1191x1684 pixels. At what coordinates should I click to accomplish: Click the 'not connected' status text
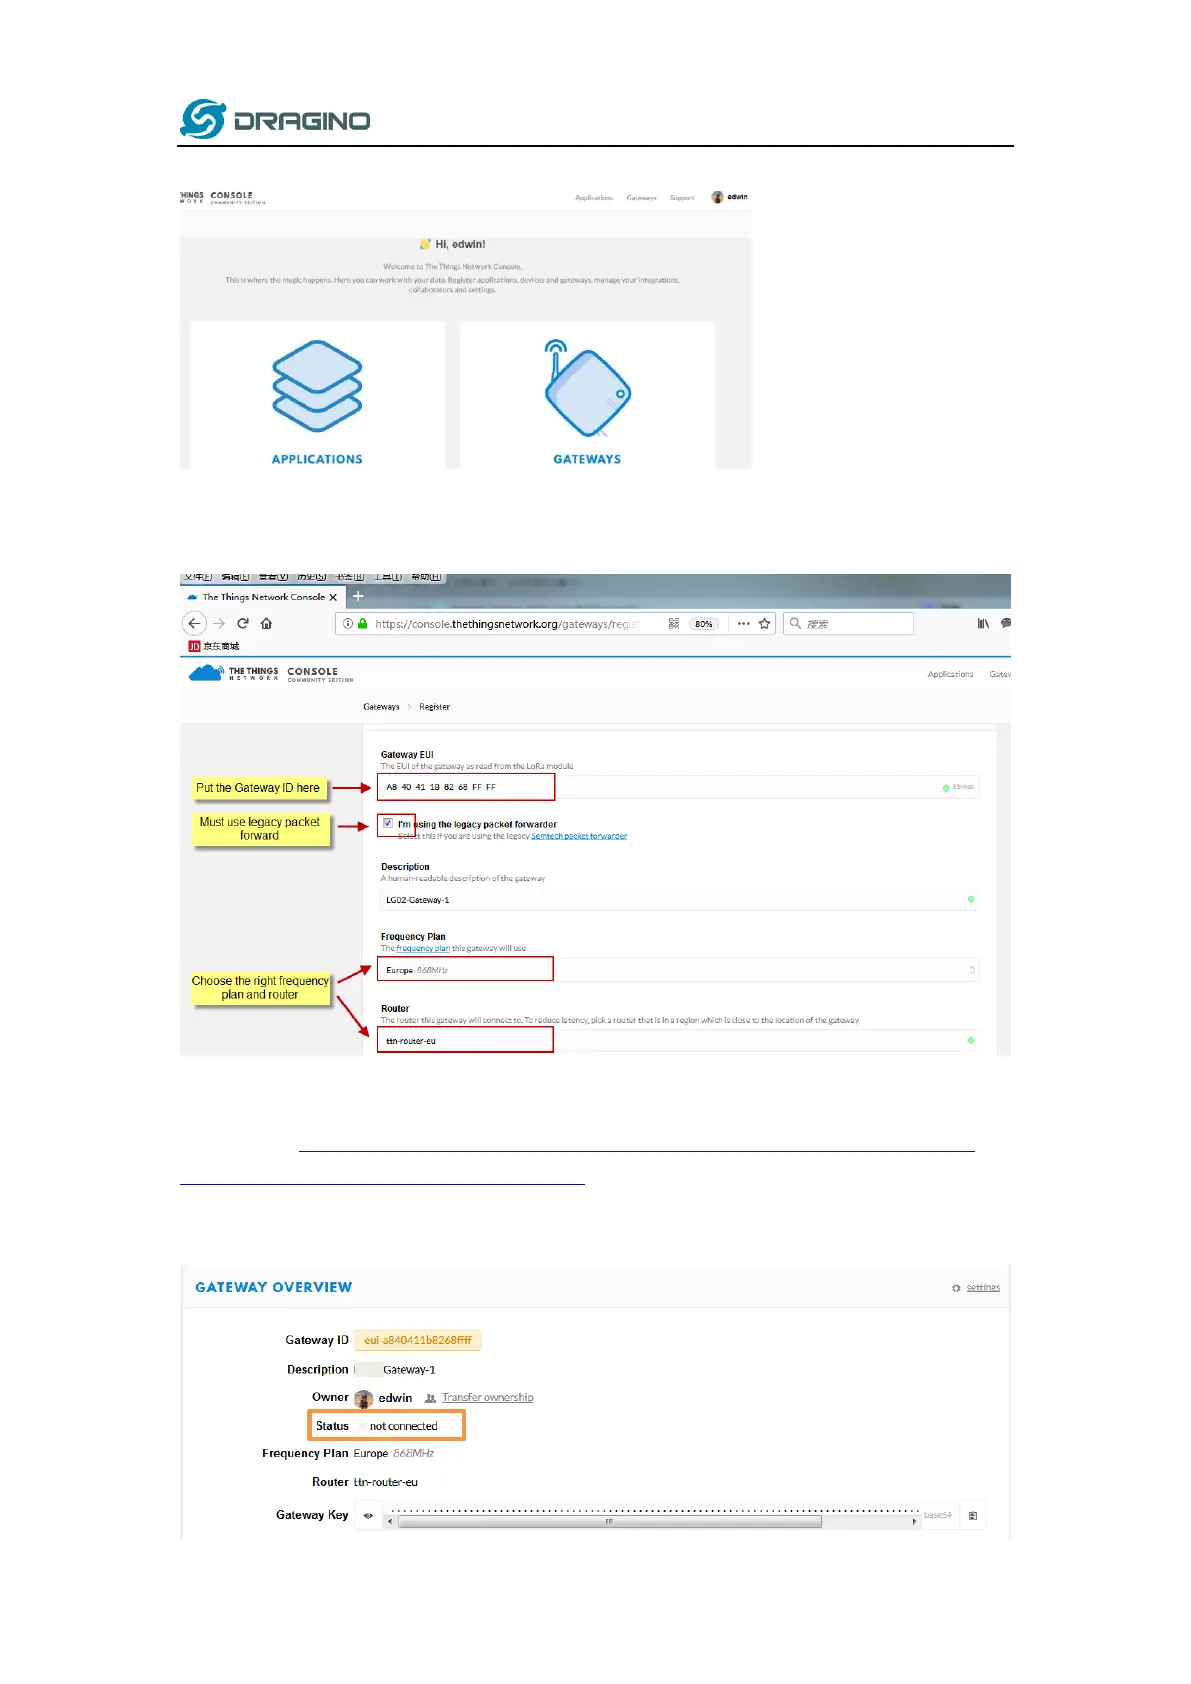point(404,1426)
